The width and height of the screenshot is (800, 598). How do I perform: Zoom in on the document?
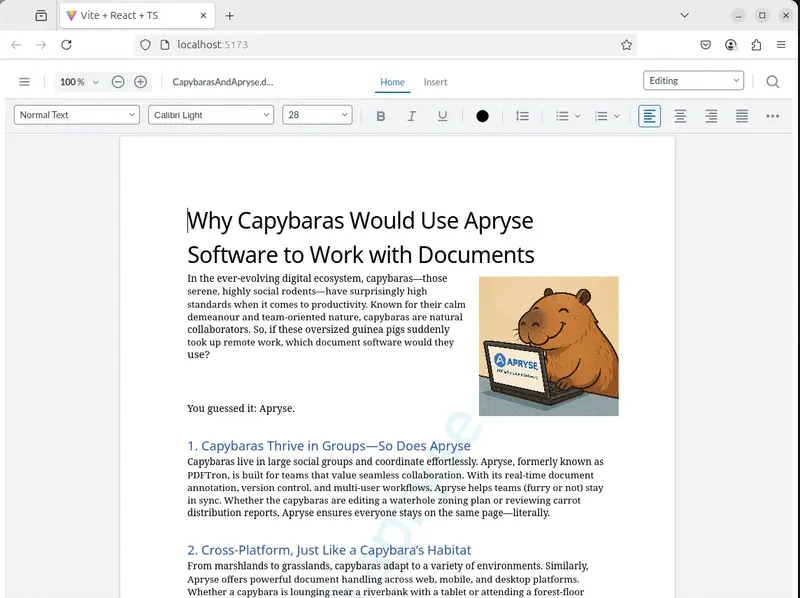(141, 81)
